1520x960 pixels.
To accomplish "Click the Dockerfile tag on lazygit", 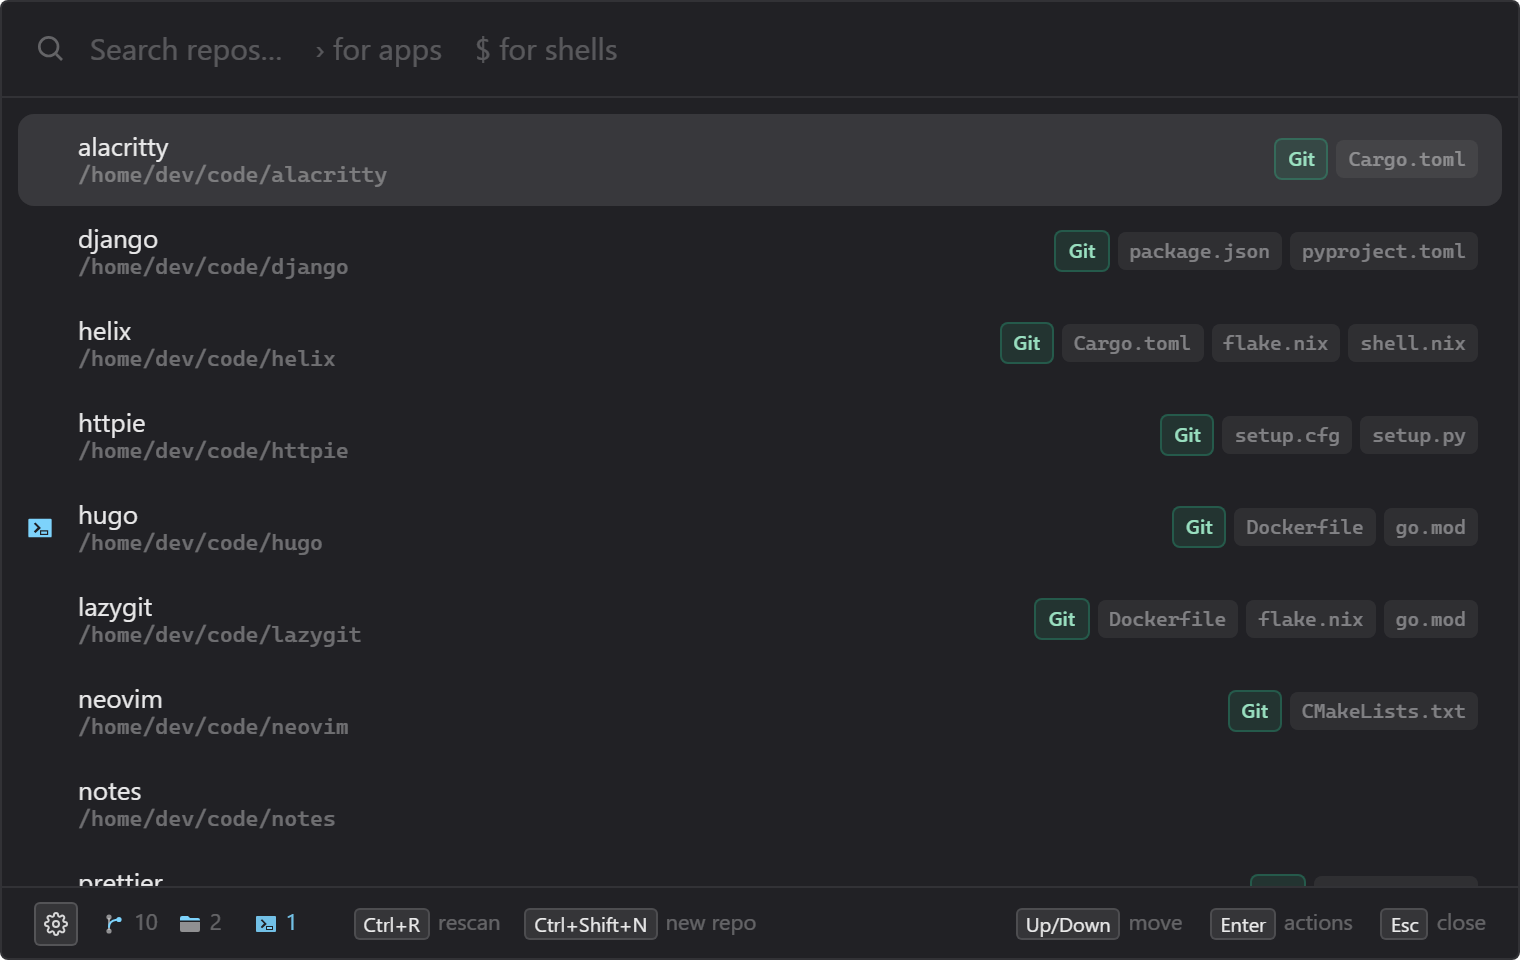I will pos(1168,619).
